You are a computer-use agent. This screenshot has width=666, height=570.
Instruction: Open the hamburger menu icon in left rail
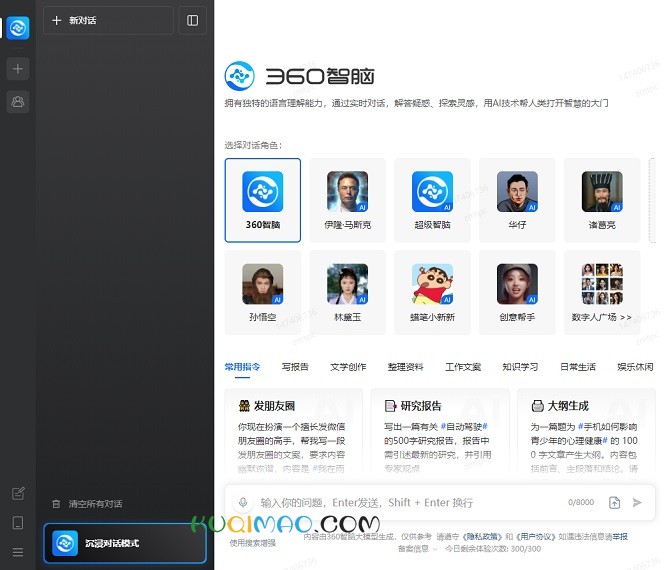18,552
